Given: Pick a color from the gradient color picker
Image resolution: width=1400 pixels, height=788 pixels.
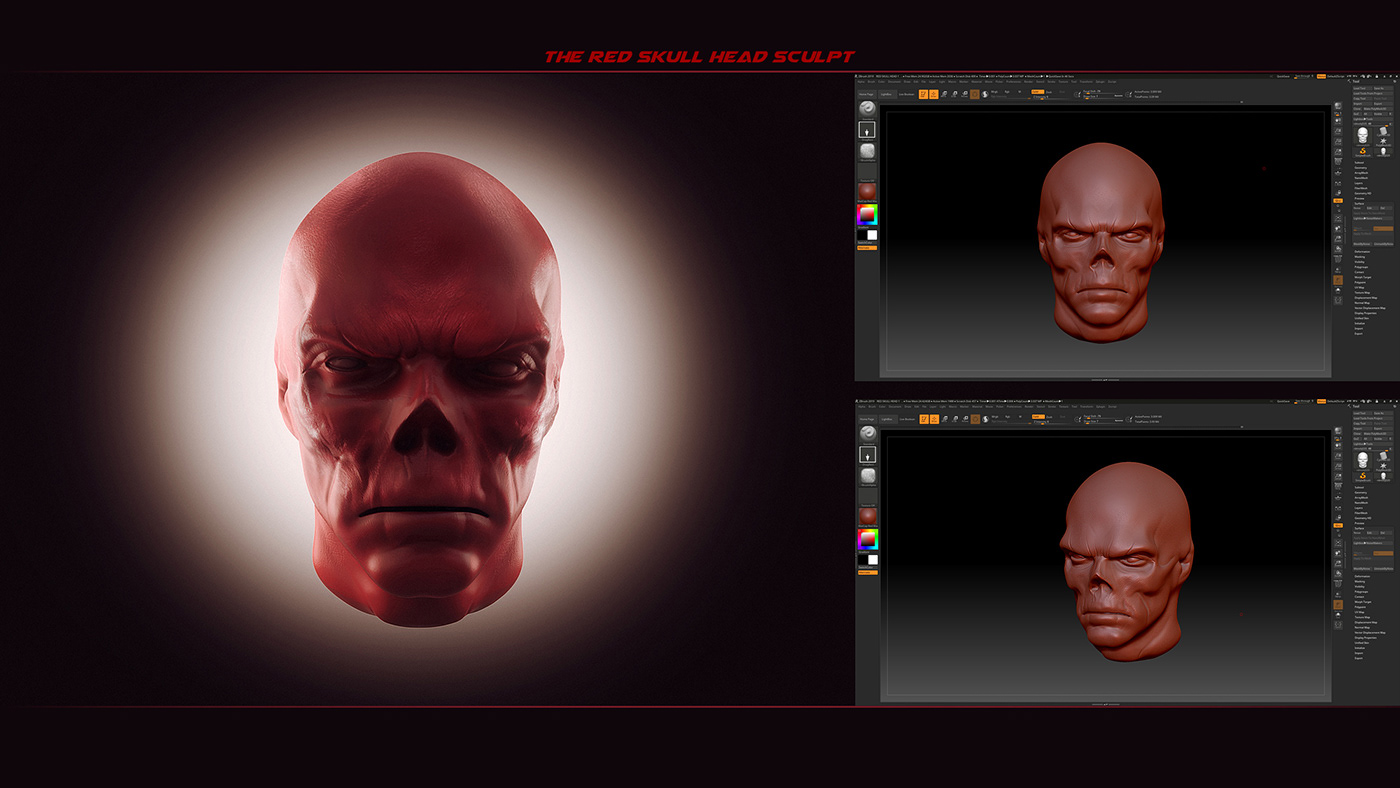Looking at the screenshot, I should point(867,214).
